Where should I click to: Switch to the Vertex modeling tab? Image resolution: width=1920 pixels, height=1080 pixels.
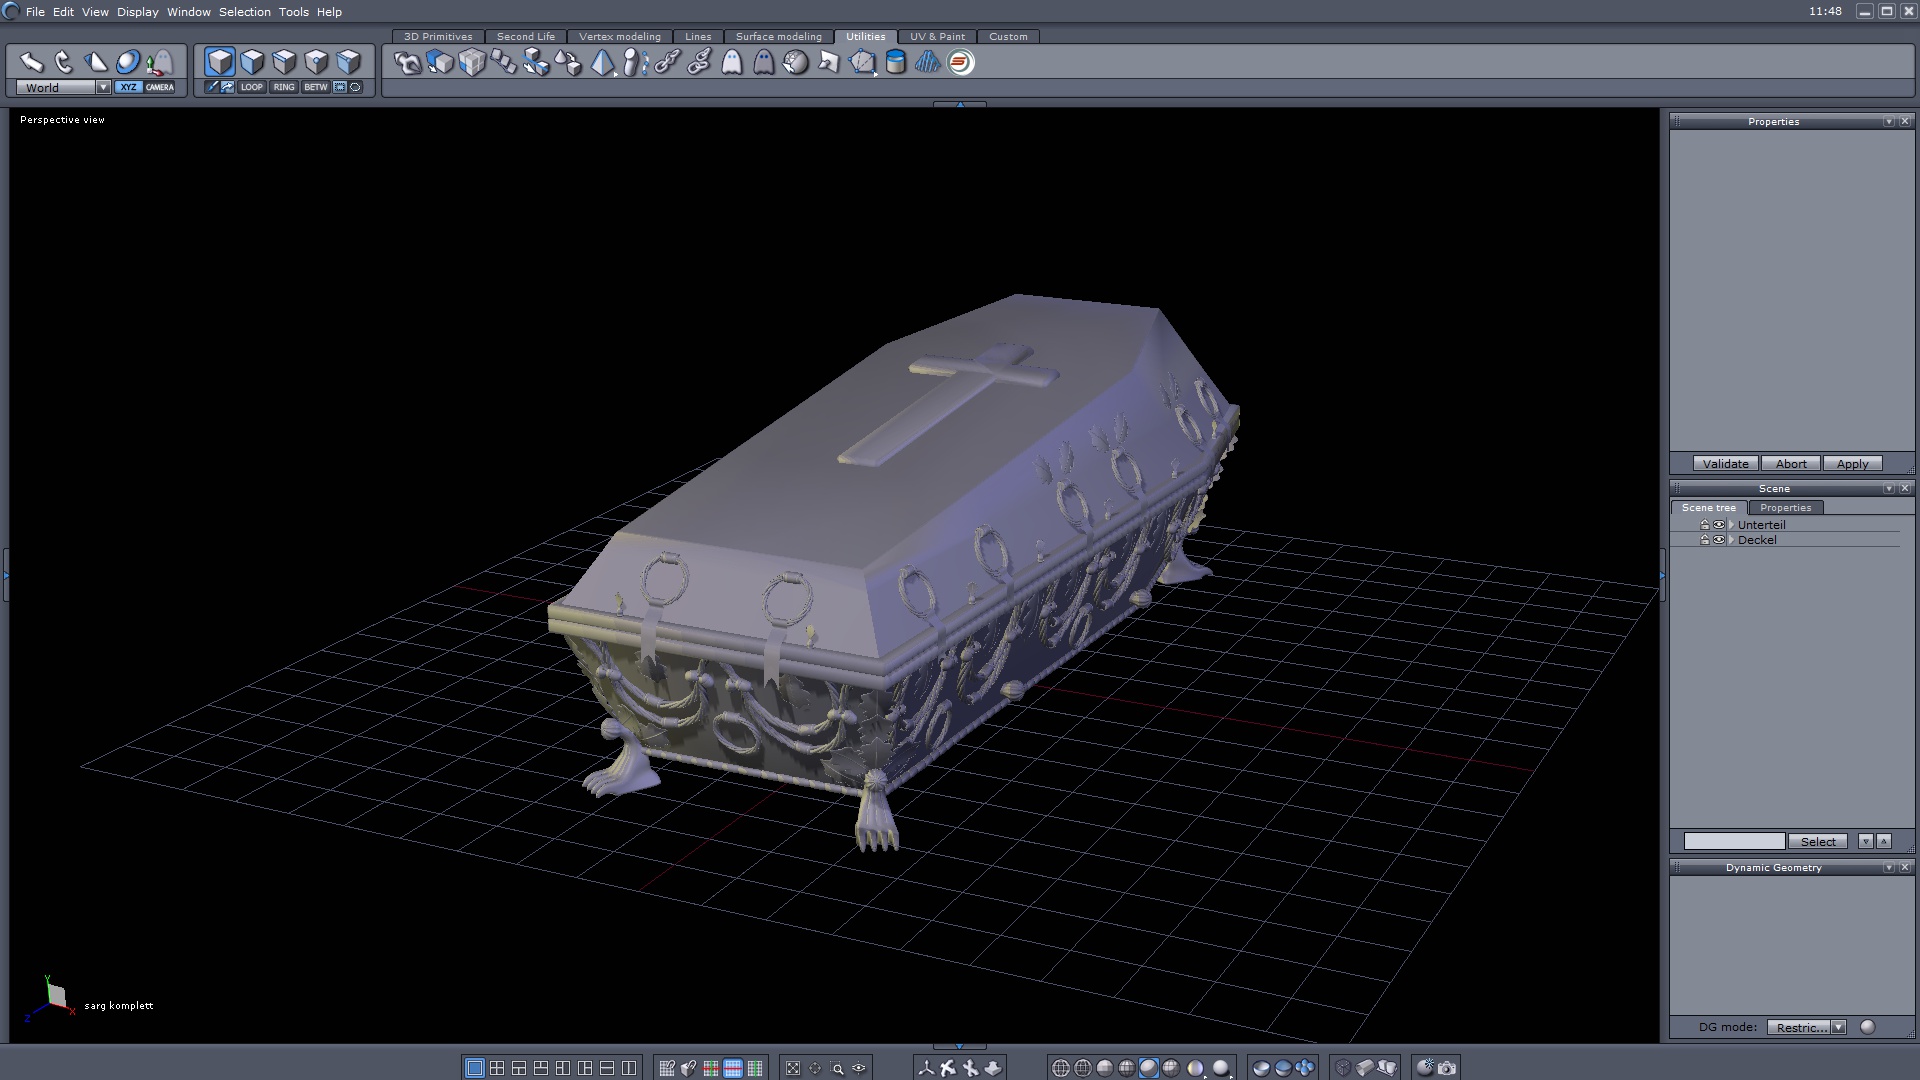pos(619,37)
